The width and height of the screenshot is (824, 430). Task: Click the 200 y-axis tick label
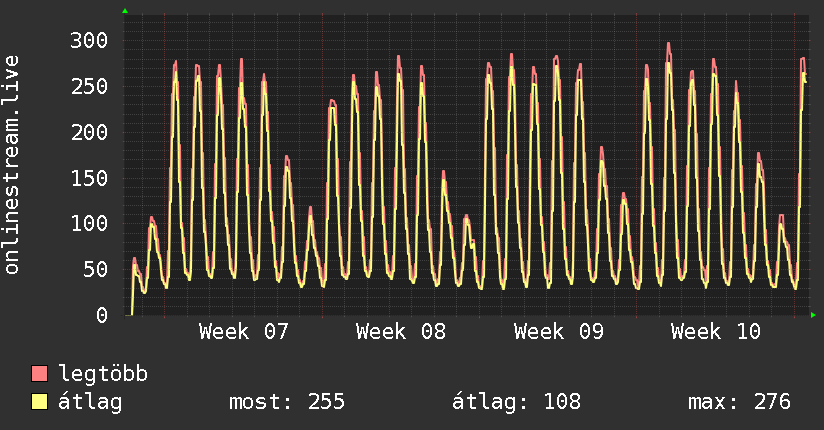pos(89,132)
